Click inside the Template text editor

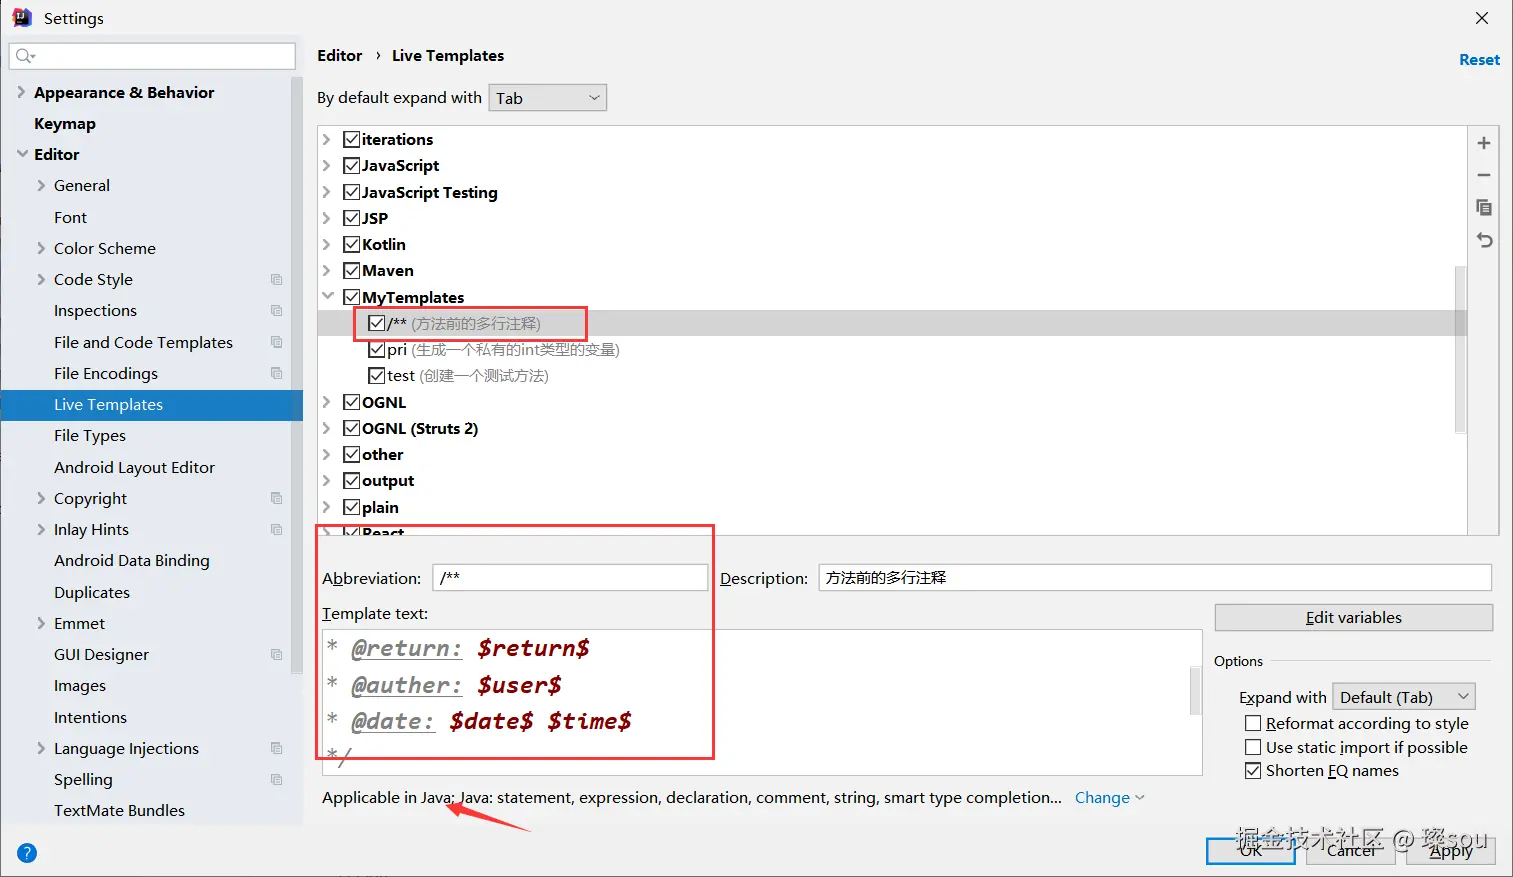tap(760, 702)
